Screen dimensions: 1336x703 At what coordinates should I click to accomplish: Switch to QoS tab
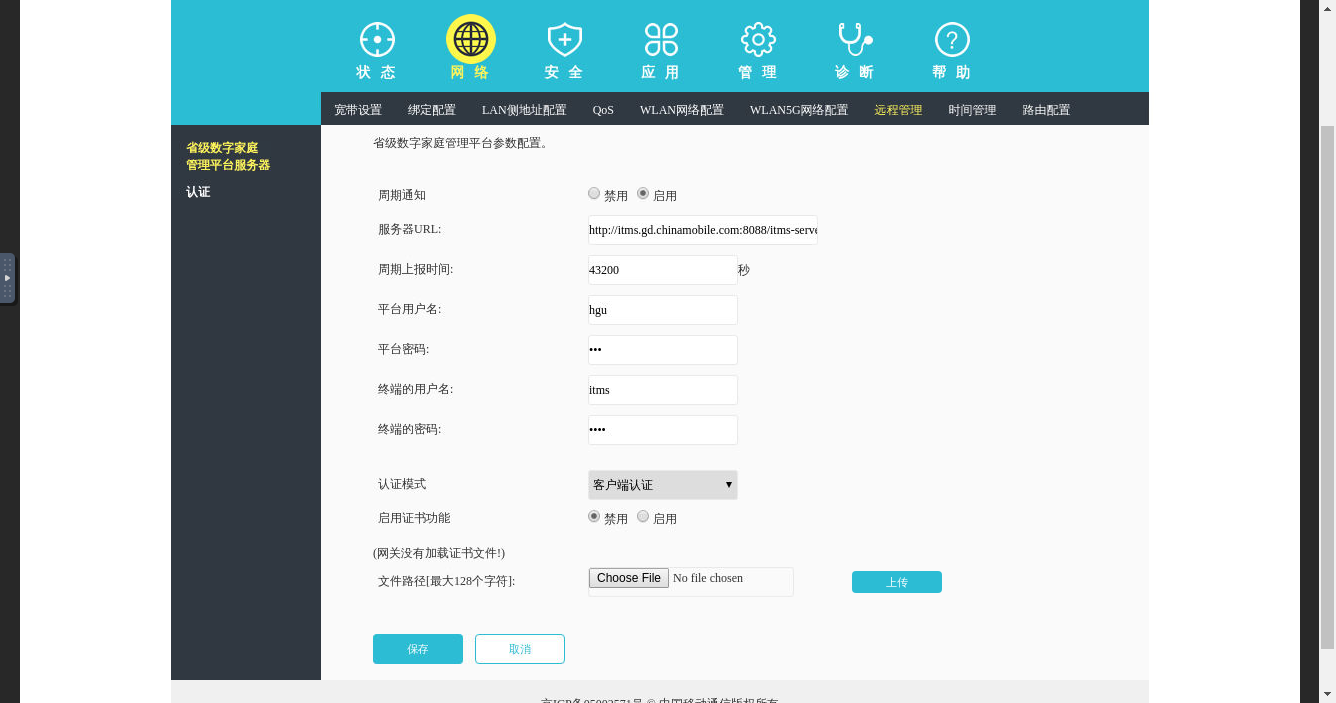(x=603, y=110)
